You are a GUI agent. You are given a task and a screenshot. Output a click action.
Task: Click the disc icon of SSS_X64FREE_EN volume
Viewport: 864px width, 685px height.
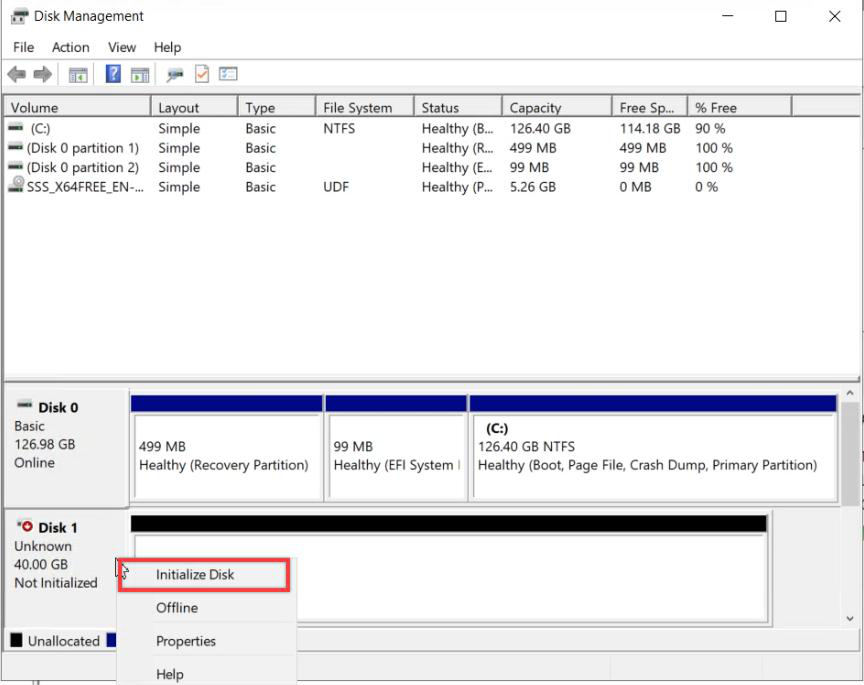pos(17,185)
